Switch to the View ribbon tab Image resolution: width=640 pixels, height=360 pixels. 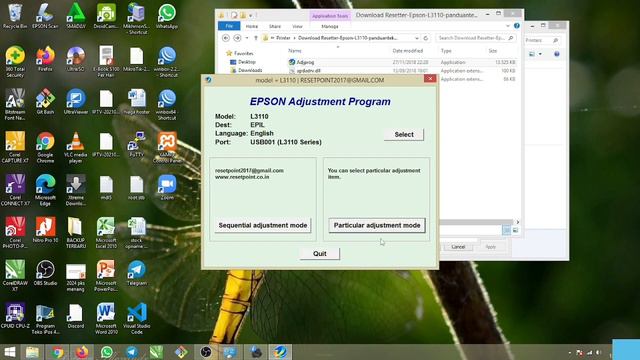coord(298,26)
